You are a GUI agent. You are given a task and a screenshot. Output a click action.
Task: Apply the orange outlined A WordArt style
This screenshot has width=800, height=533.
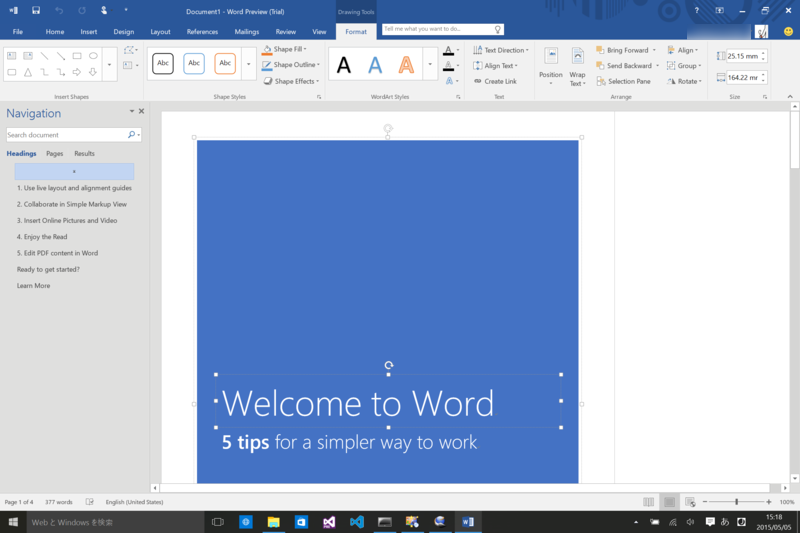click(406, 65)
